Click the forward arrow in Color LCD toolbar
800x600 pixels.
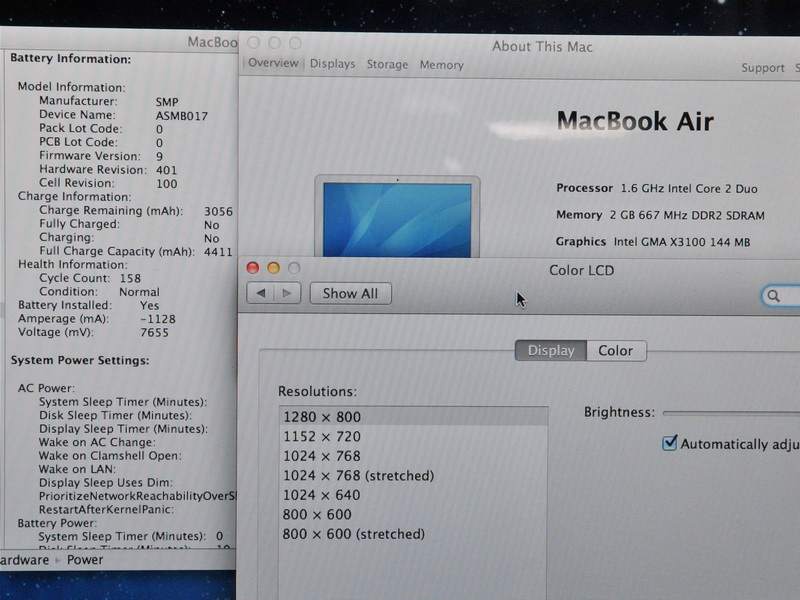pyautogui.click(x=287, y=293)
